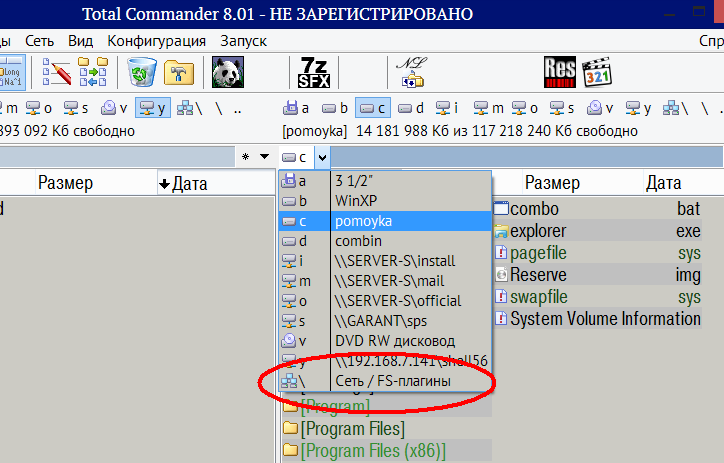The width and height of the screenshot is (724, 463).
Task: Click the recycle bin toolbar icon
Action: click(142, 72)
